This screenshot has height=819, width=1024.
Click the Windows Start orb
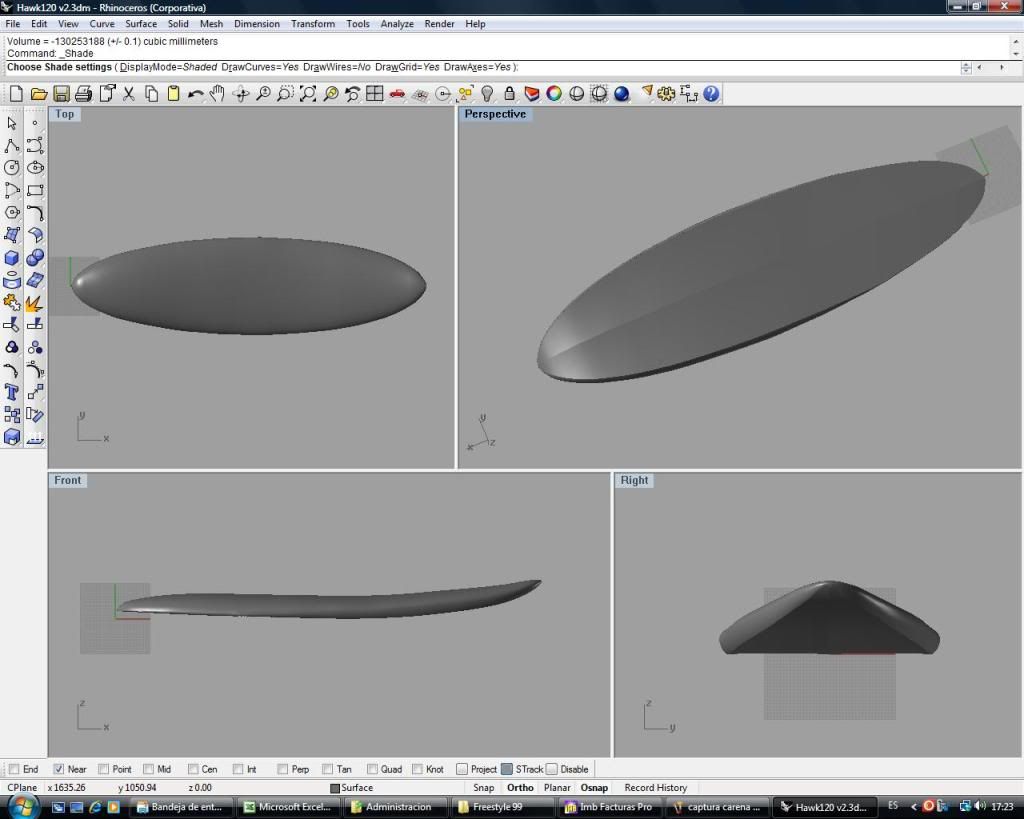coord(23,807)
